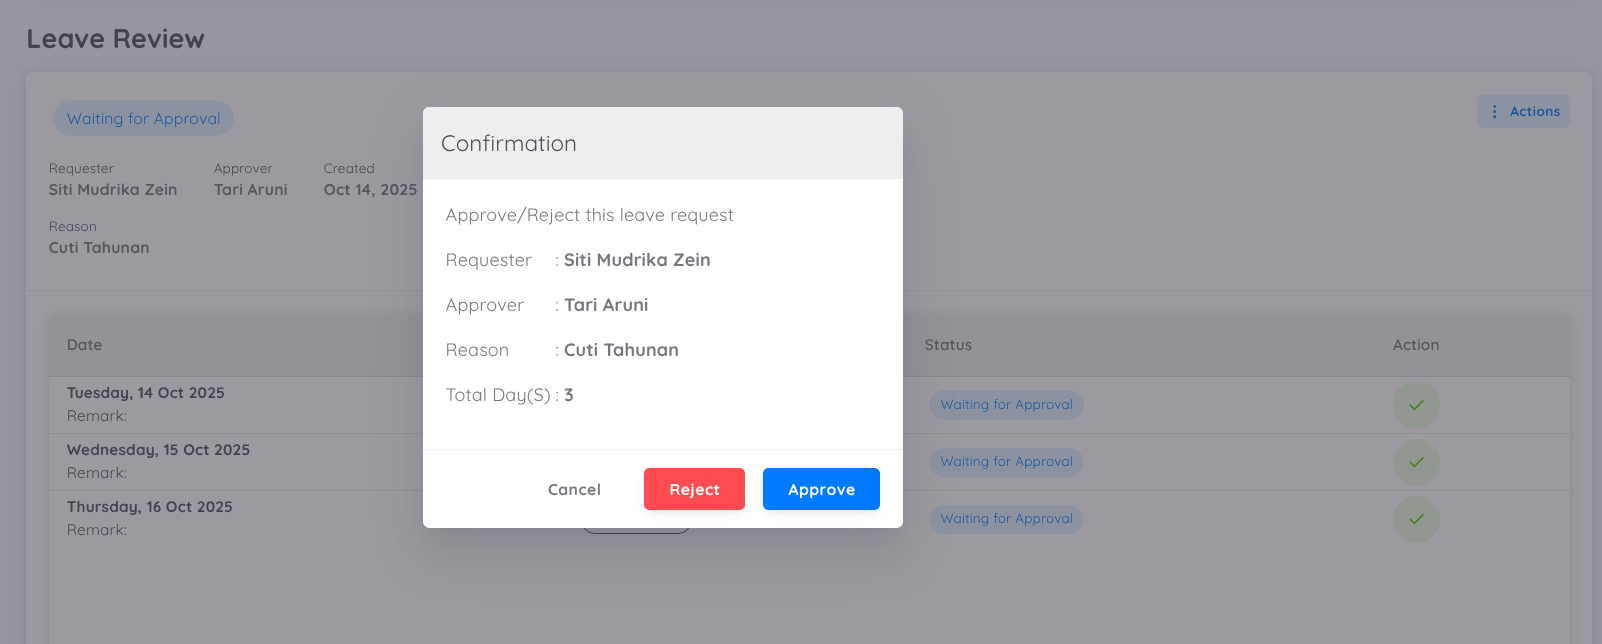Click the Waiting for Approval status for 16 Oct
This screenshot has width=1602, height=644.
pos(1005,519)
